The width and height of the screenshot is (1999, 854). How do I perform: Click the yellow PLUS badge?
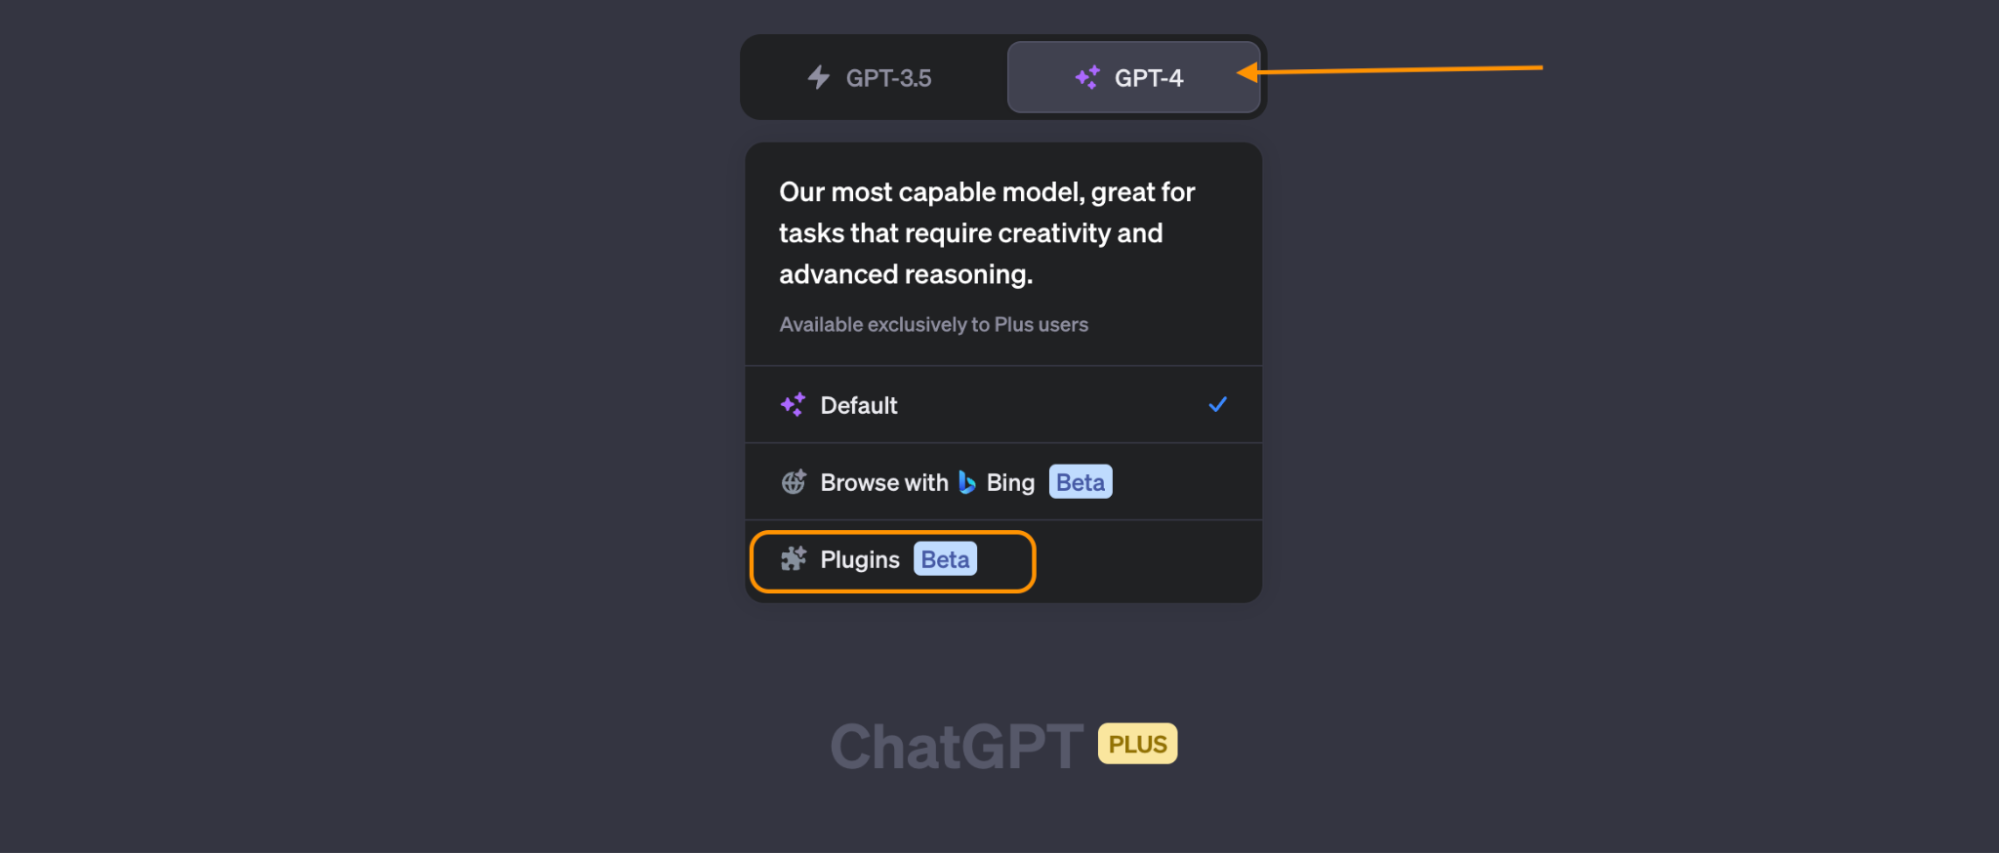coord(1137,744)
